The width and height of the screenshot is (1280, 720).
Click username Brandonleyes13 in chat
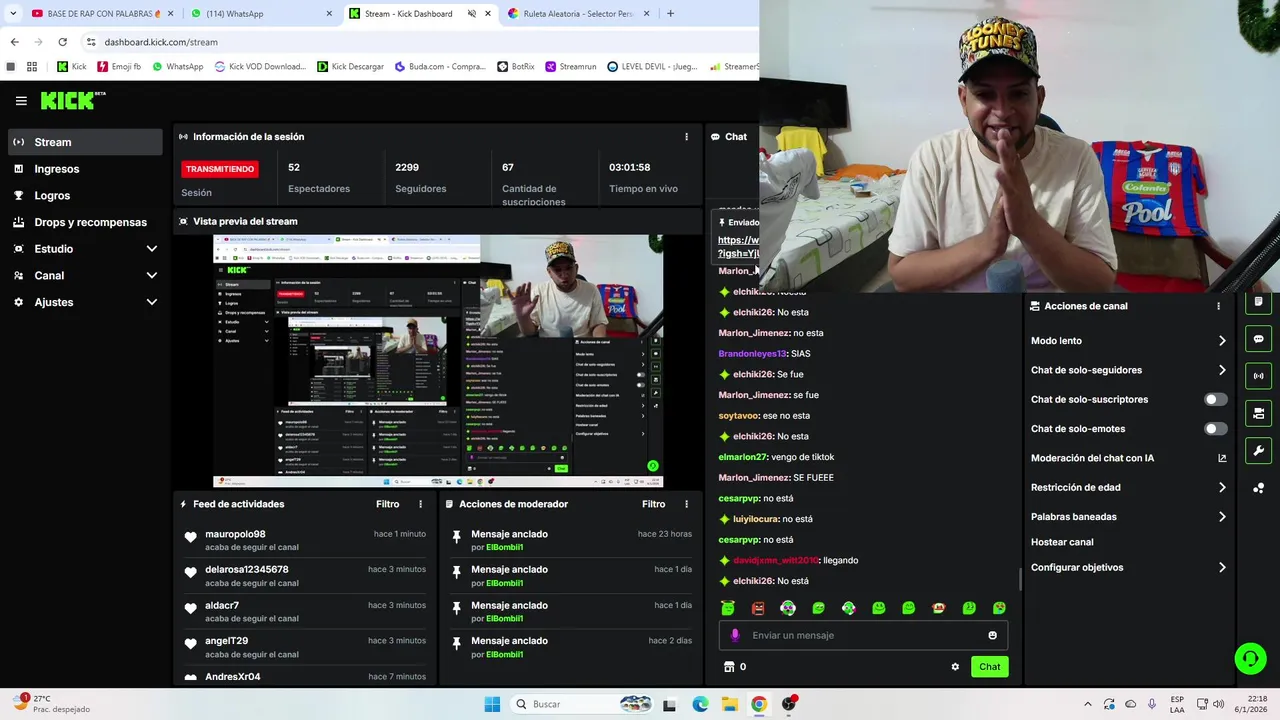752,354
